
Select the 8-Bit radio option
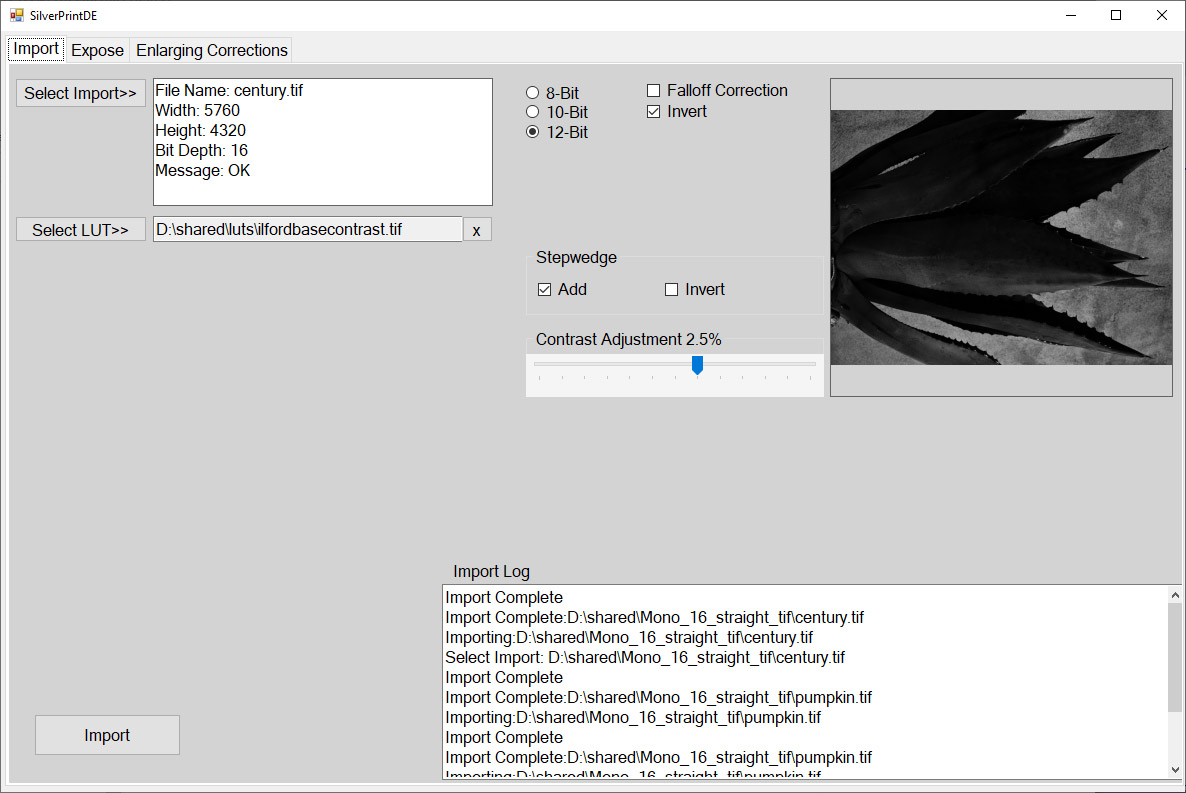(533, 93)
